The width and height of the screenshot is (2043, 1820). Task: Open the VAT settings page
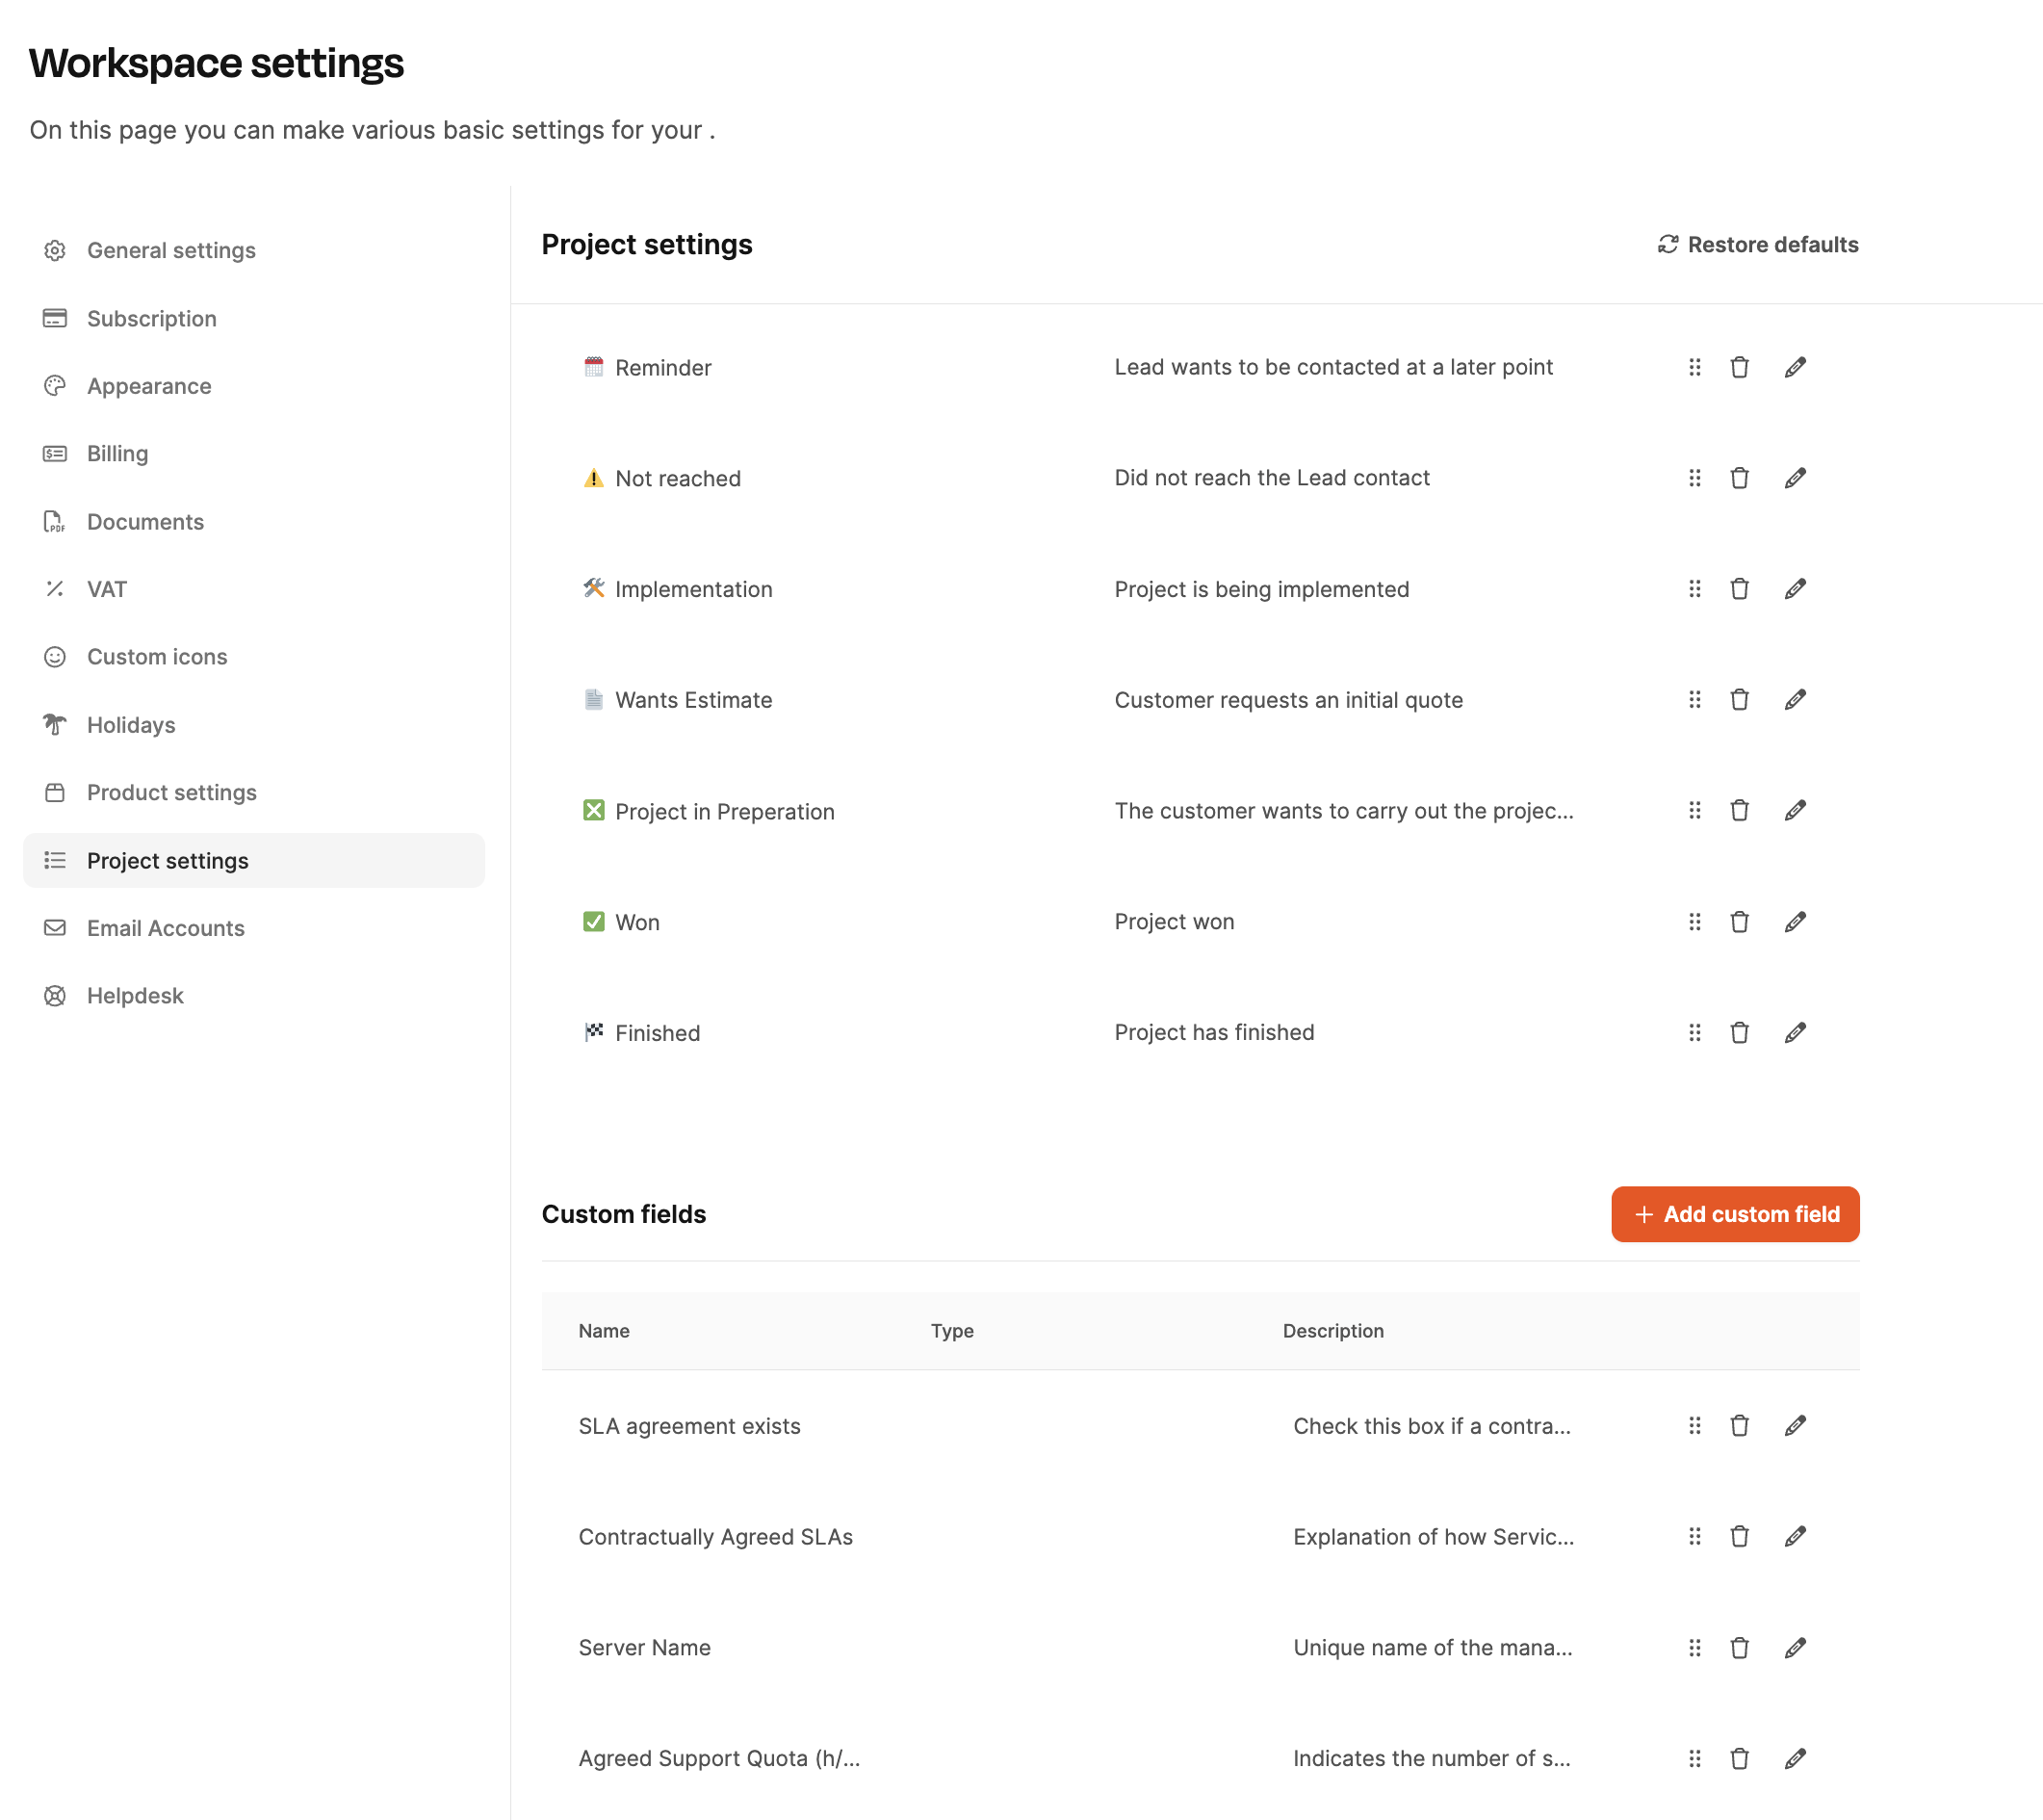pyautogui.click(x=107, y=589)
